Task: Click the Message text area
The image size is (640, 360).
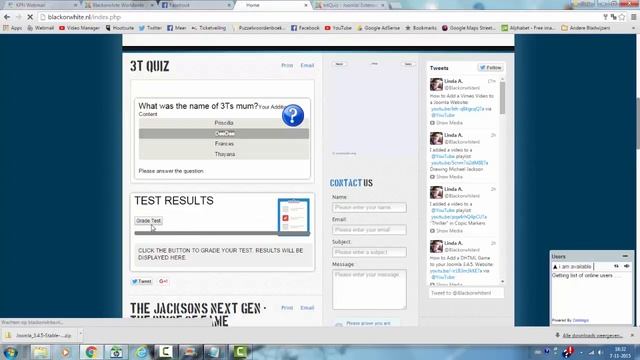Action: (x=369, y=289)
